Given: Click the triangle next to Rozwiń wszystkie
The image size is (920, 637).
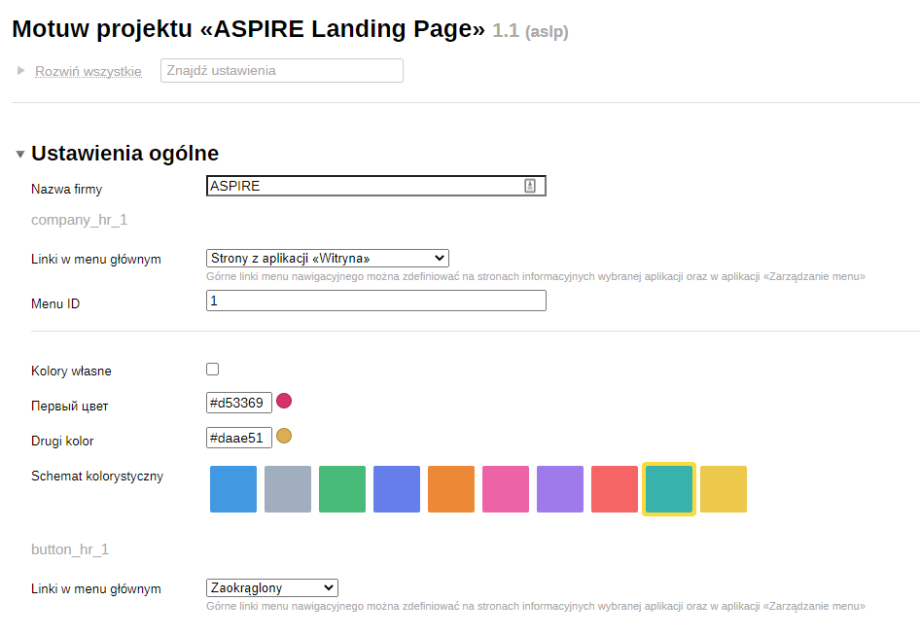Looking at the screenshot, I should tap(21, 71).
